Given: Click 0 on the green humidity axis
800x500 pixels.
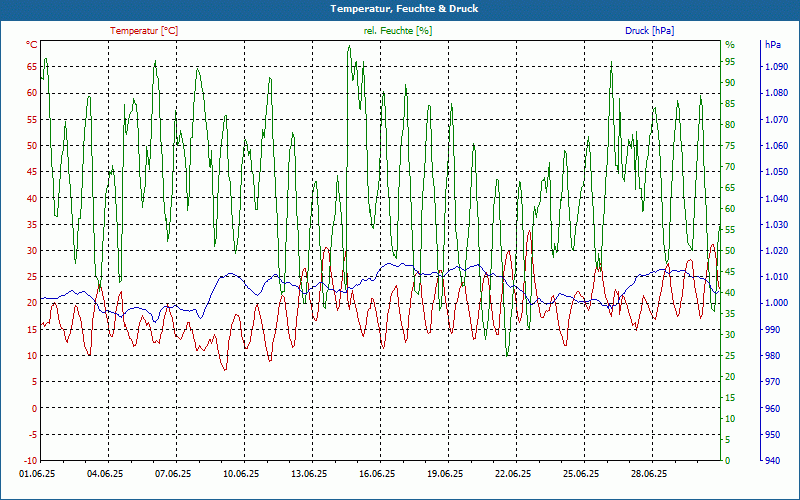Looking at the screenshot, I should click(x=728, y=461).
